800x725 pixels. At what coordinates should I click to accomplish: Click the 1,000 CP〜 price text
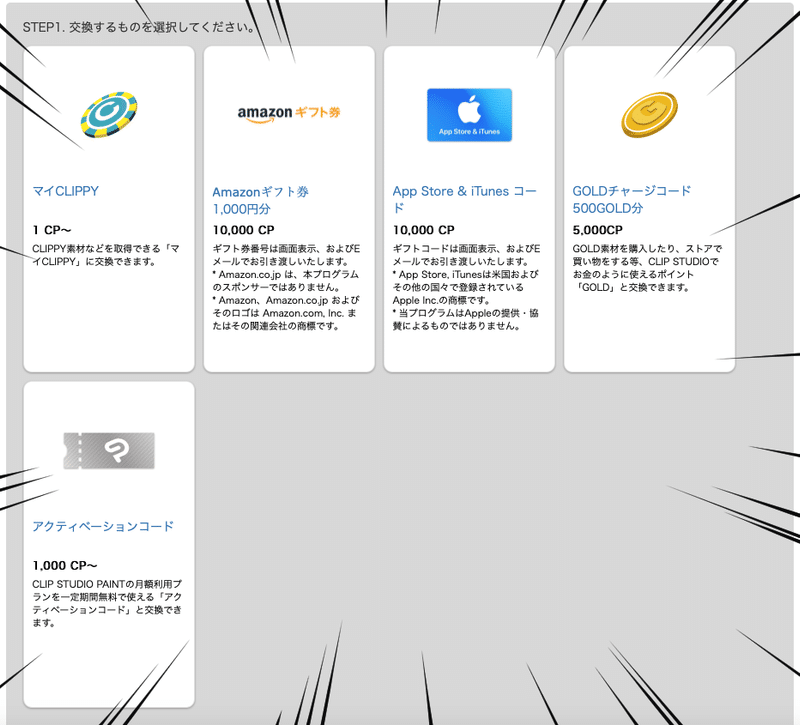(65, 565)
